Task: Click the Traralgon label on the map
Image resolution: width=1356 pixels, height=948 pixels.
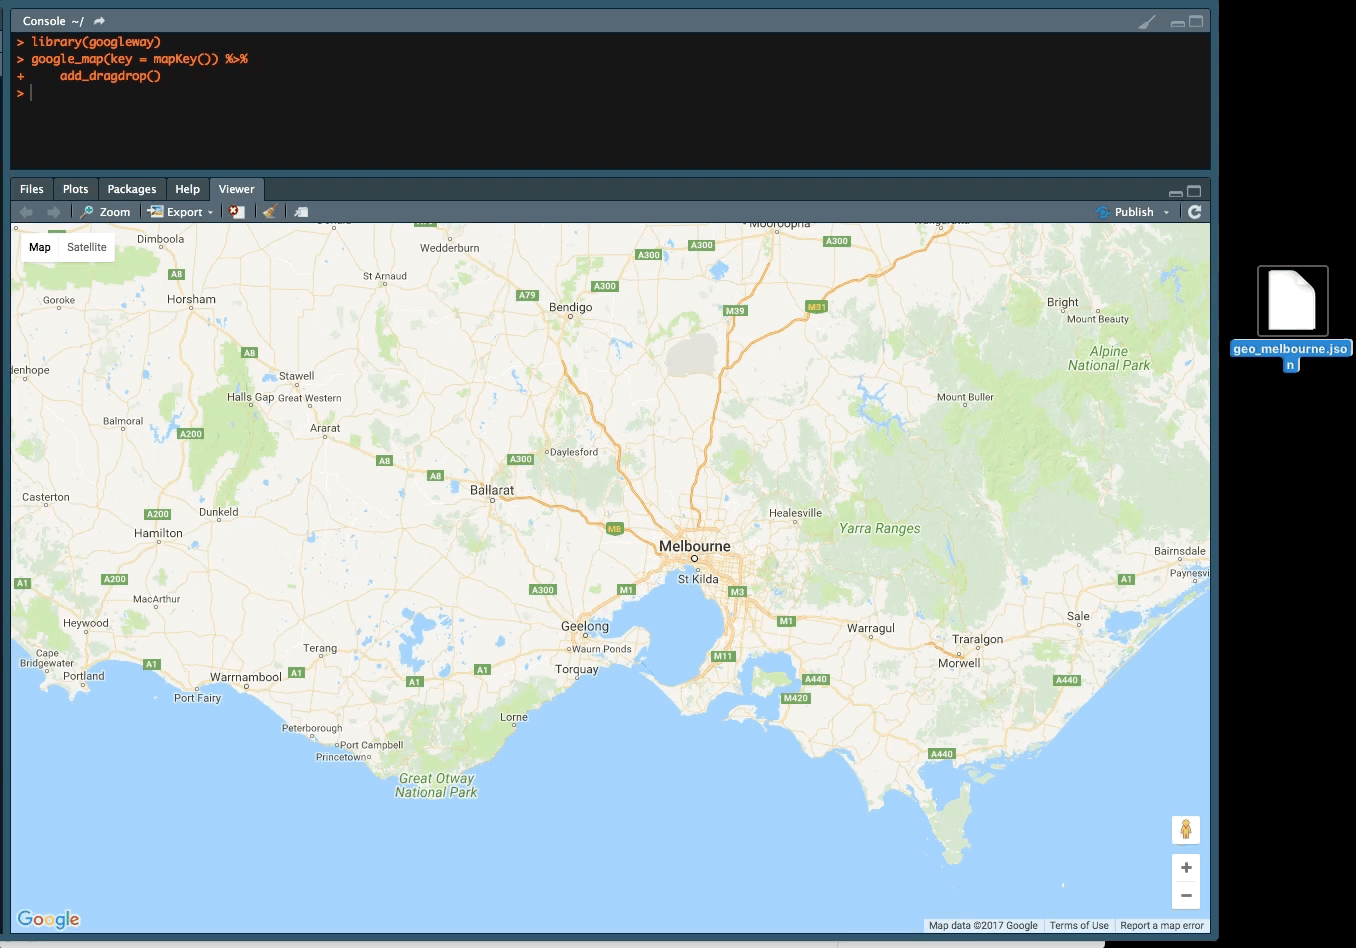Action: 977,639
